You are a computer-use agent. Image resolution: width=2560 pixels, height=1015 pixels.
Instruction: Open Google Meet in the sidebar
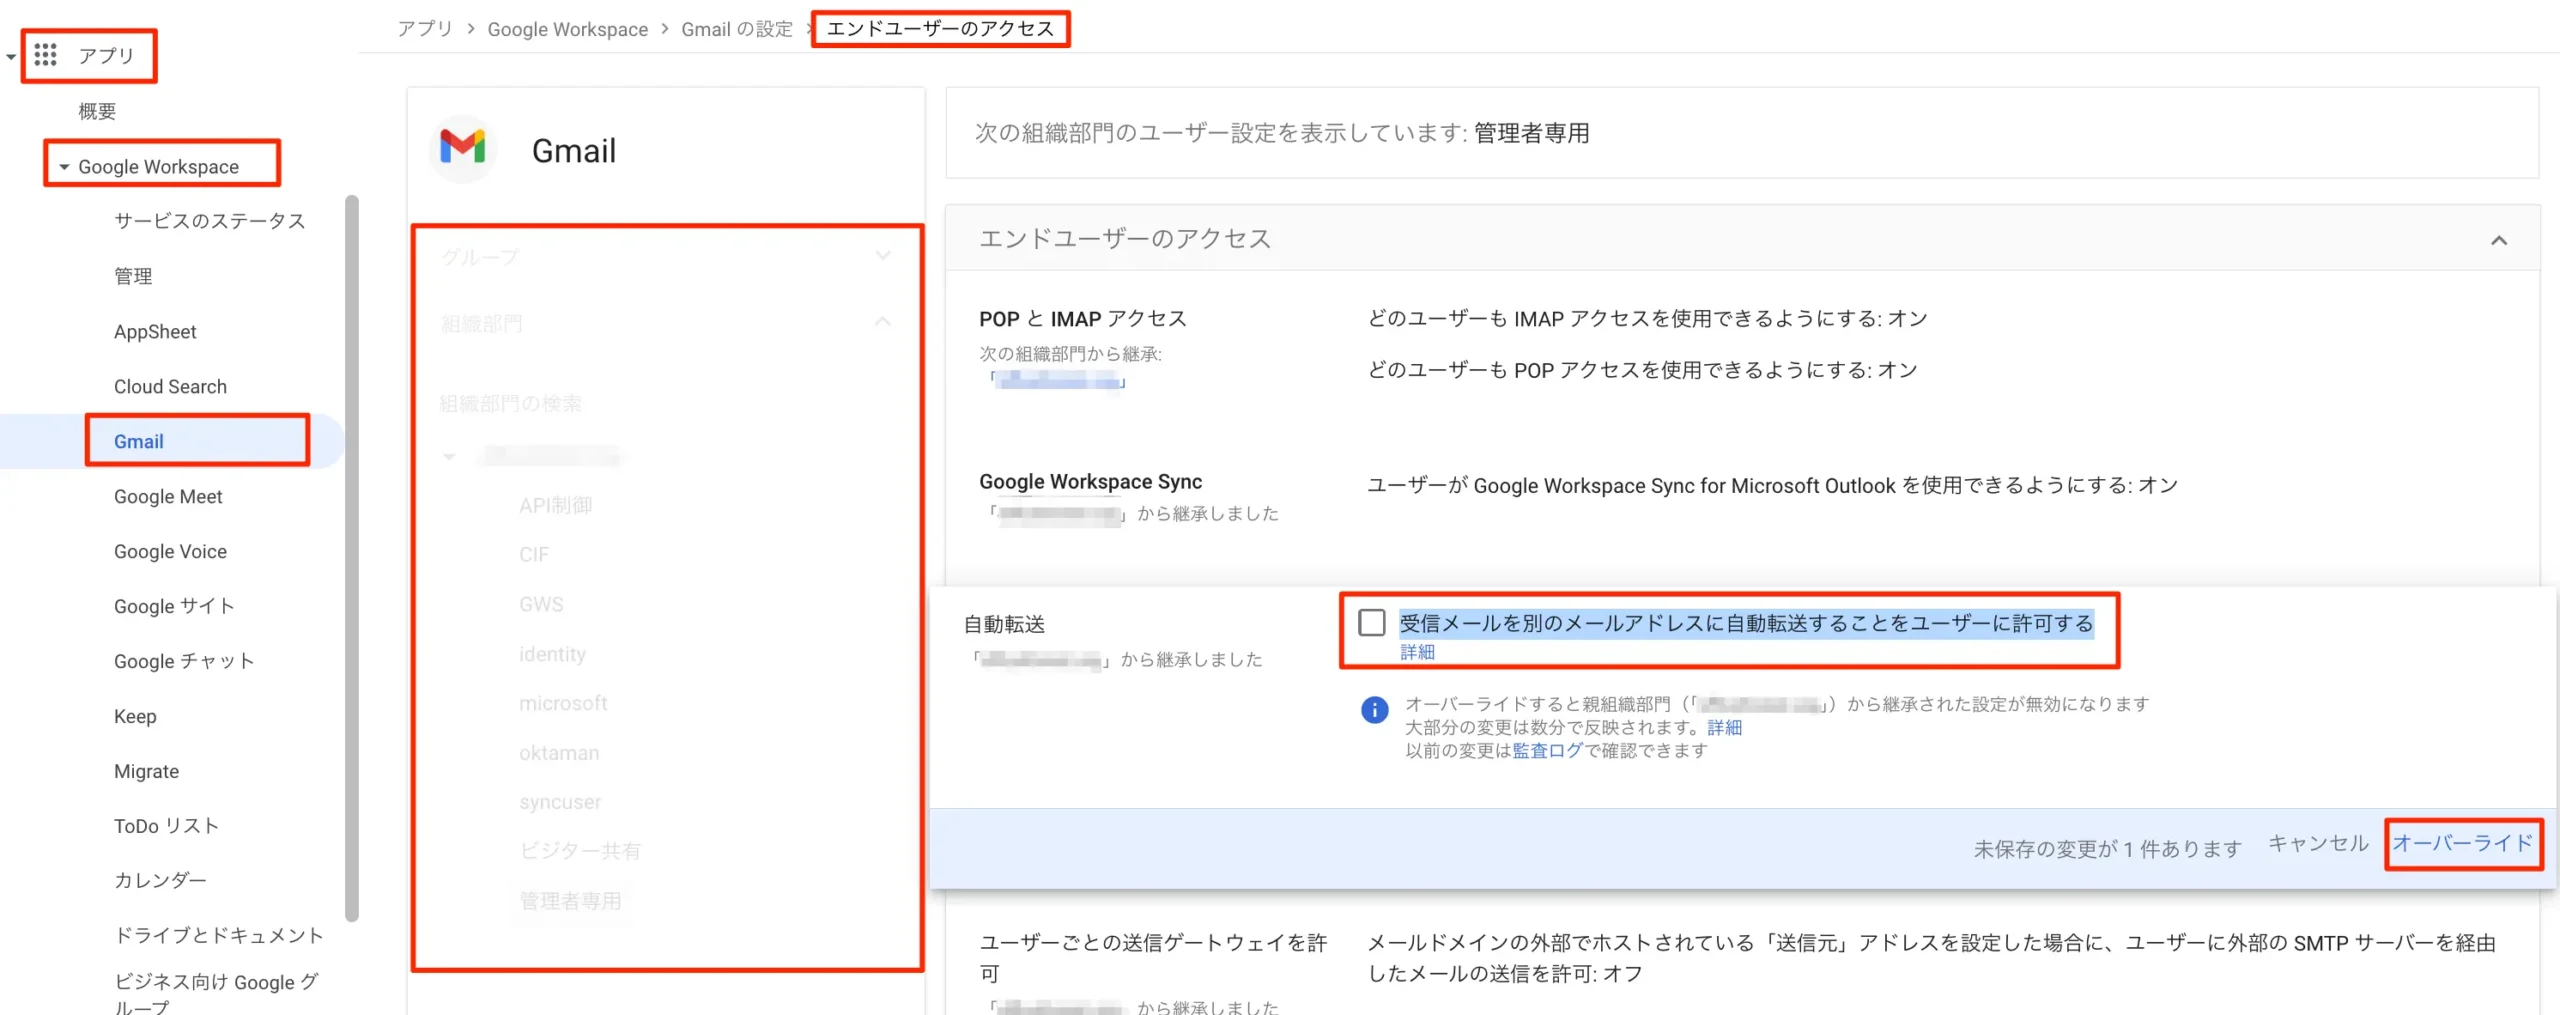[x=168, y=496]
